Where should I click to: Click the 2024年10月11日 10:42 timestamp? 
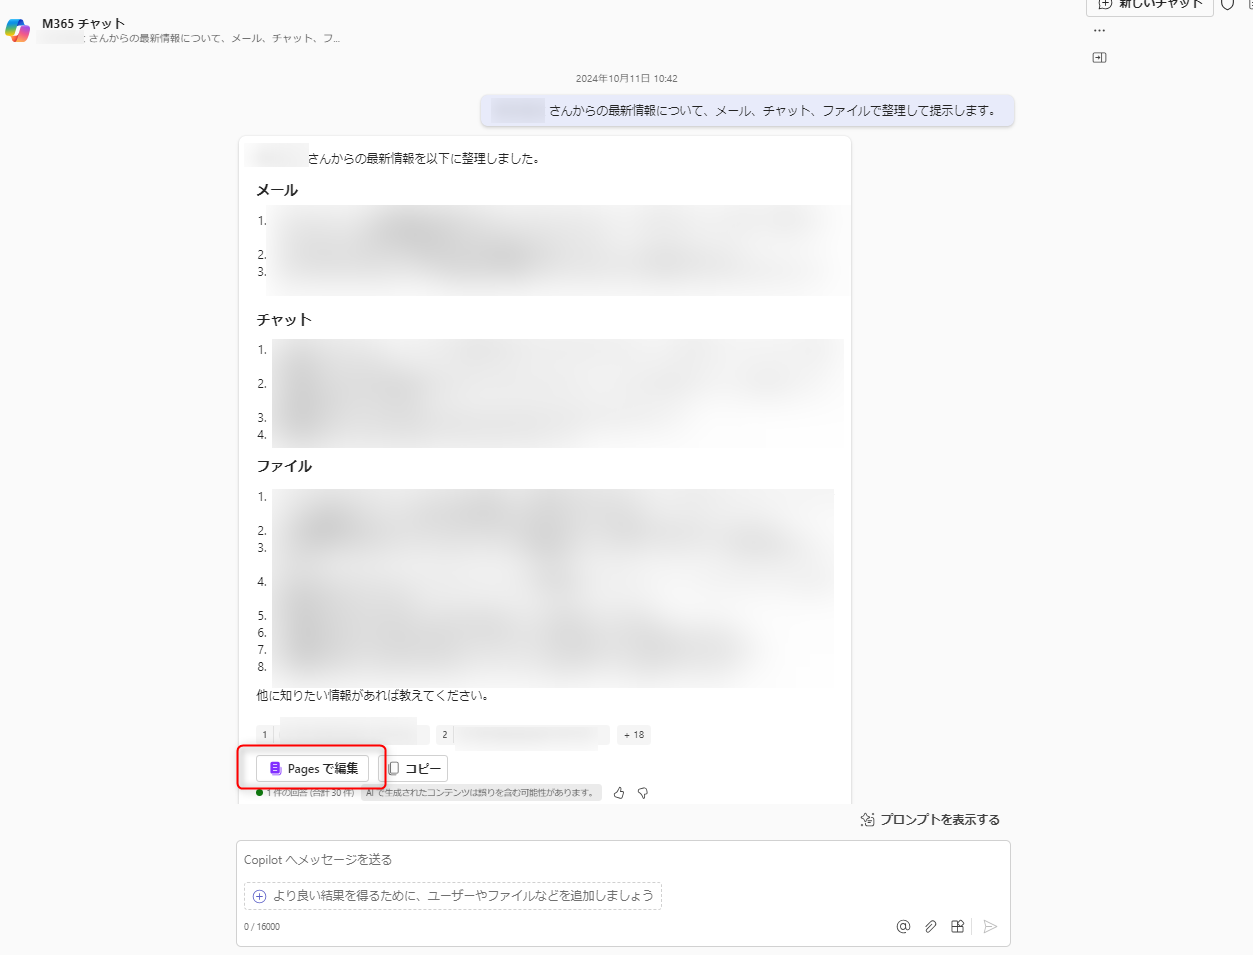click(x=626, y=78)
